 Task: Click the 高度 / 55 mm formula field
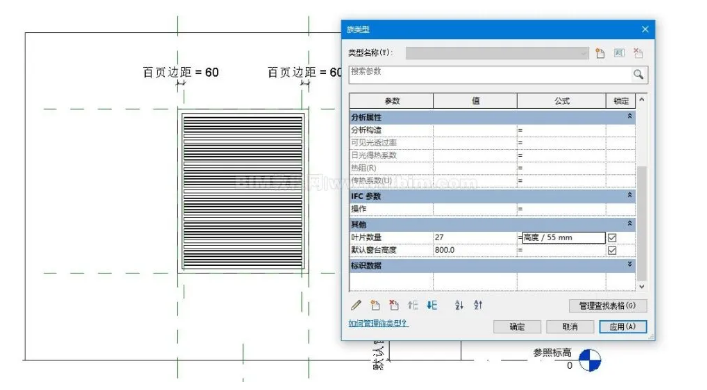(x=564, y=238)
